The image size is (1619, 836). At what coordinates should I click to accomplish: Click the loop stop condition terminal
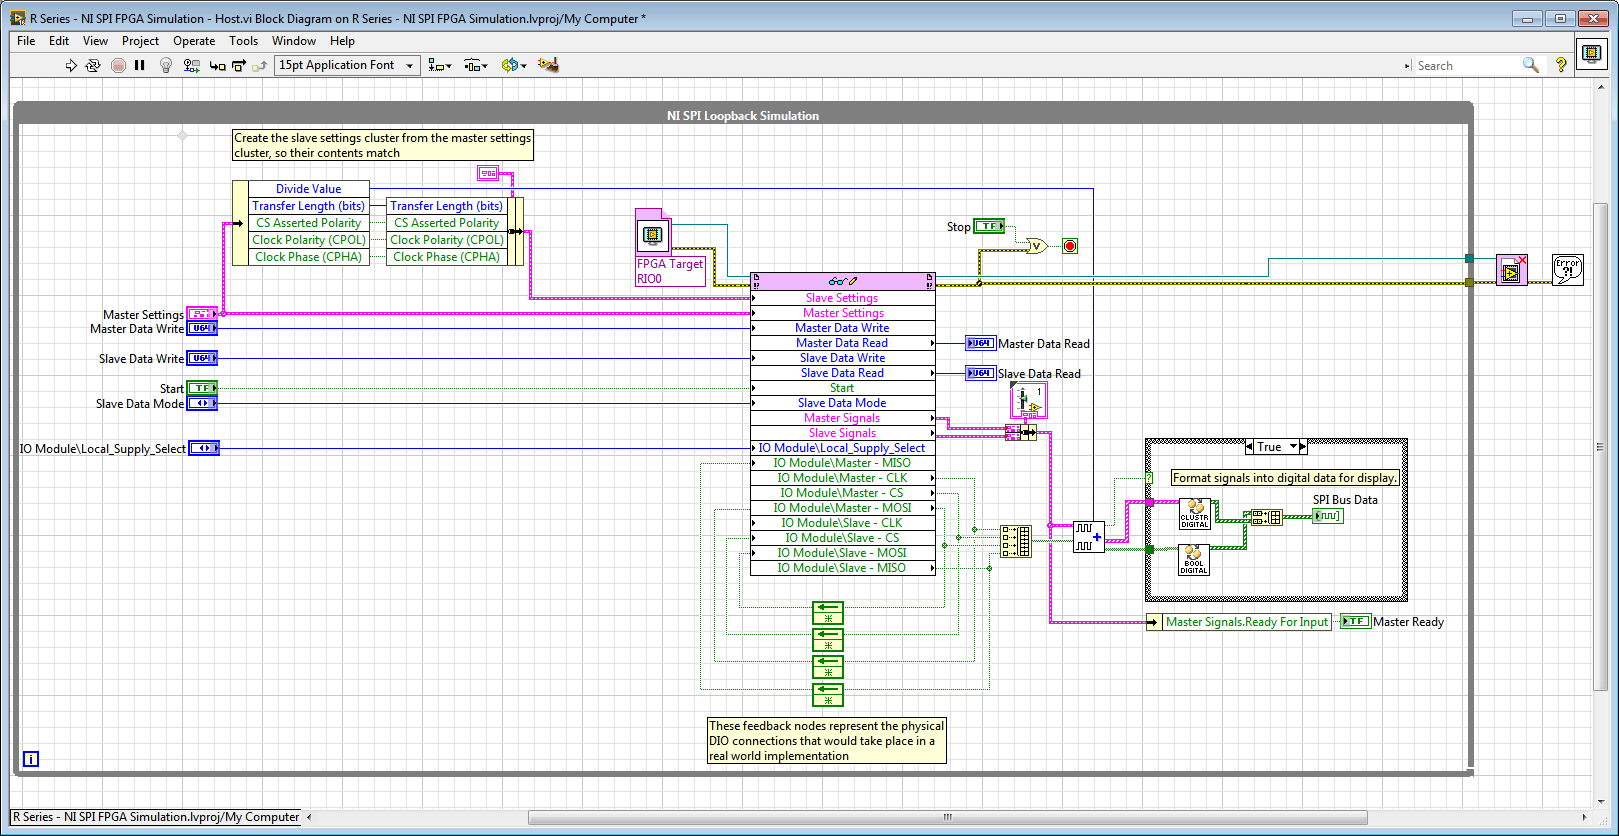click(1070, 246)
